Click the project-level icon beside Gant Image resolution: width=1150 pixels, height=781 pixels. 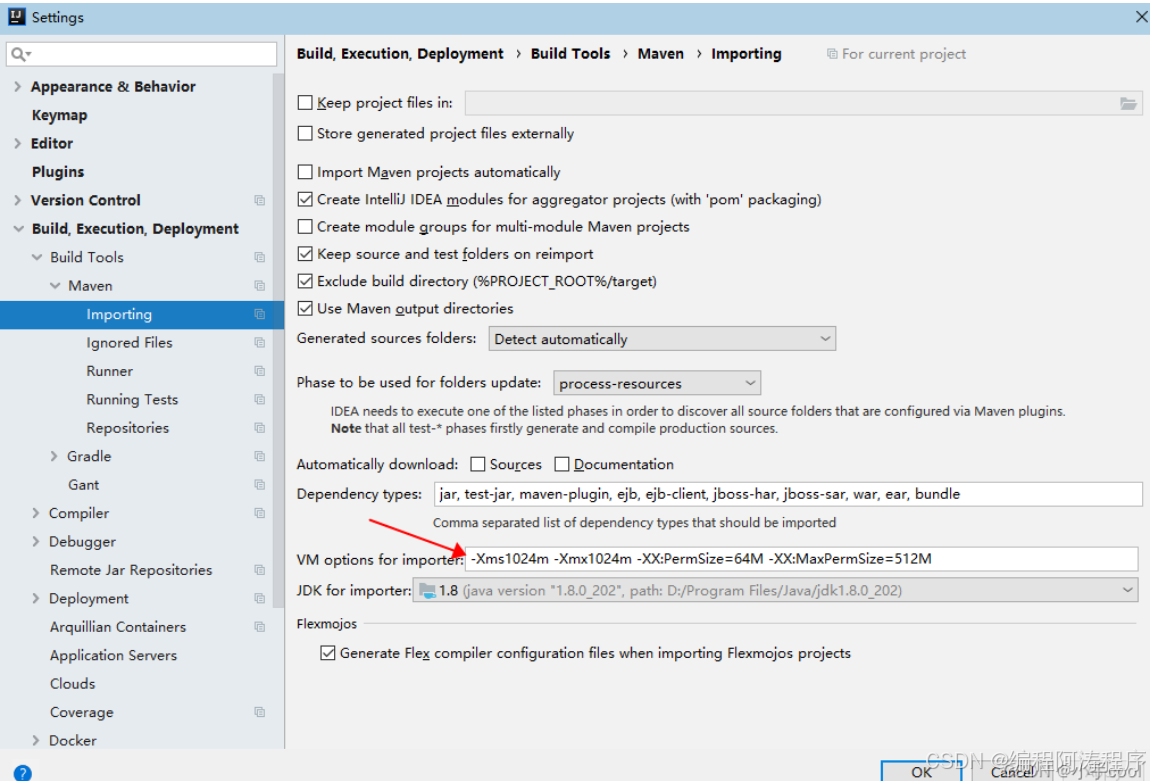tap(260, 484)
